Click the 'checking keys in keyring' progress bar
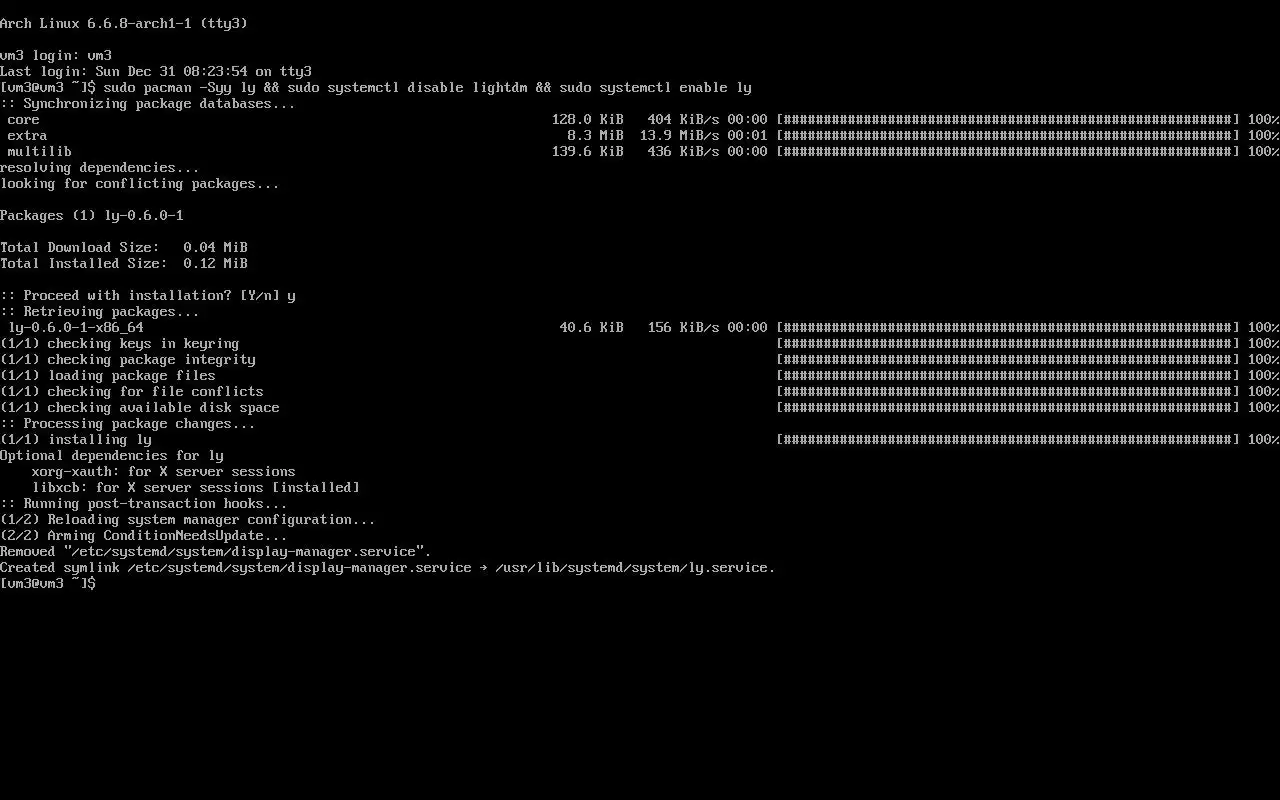 [x=1008, y=343]
